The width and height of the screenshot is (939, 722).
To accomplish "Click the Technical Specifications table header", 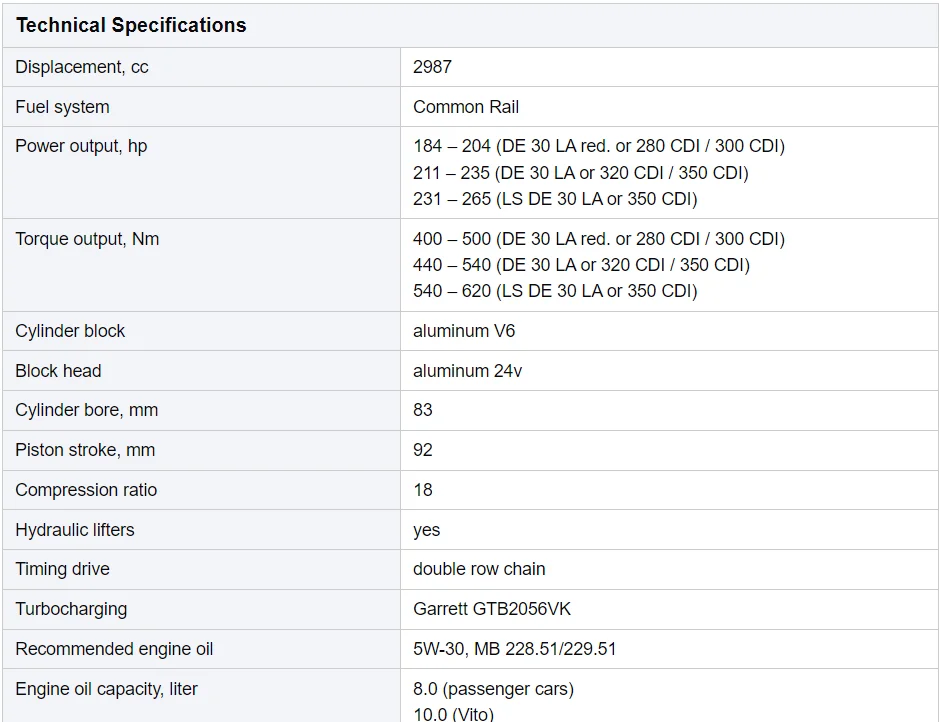I will 131,26.
